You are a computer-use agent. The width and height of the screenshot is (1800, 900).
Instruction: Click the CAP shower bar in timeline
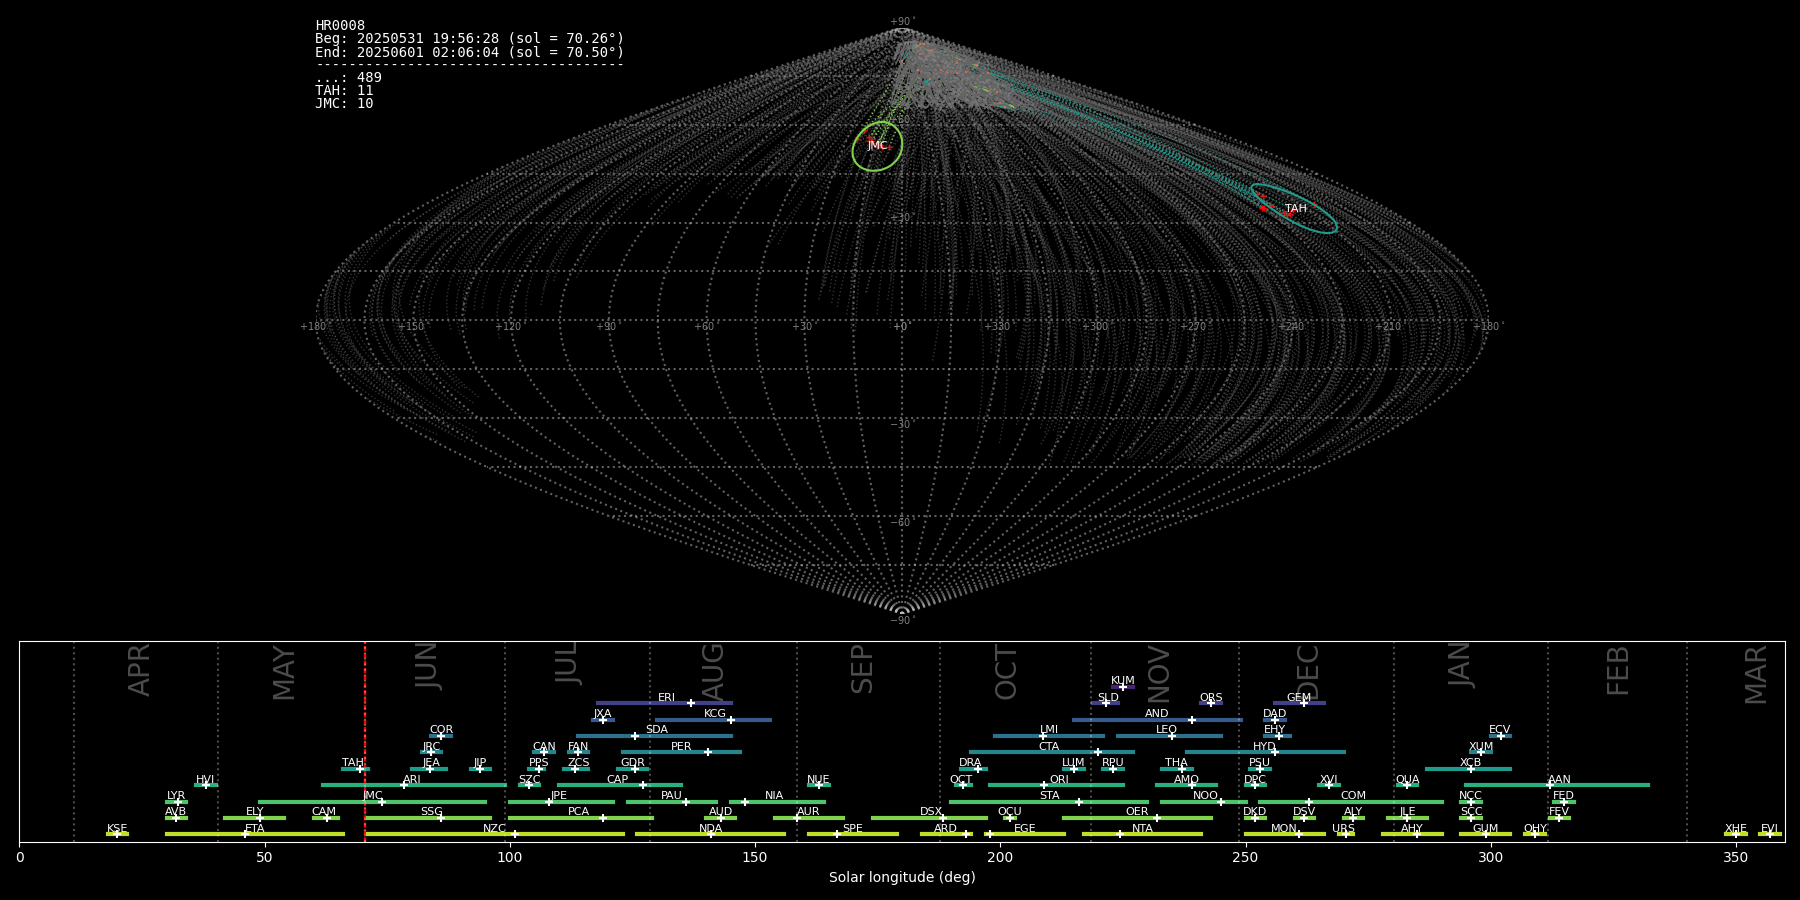point(620,785)
